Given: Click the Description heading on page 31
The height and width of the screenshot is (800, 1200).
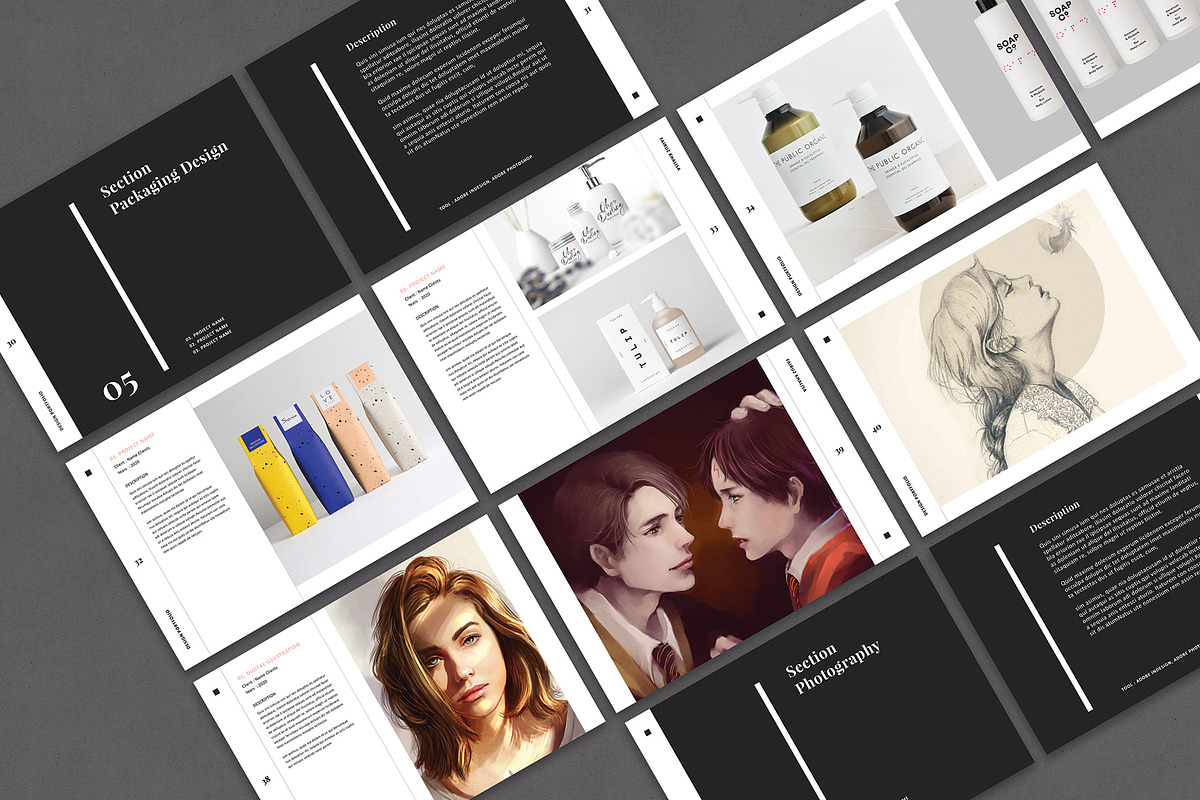Looking at the screenshot, I should click(x=371, y=35).
